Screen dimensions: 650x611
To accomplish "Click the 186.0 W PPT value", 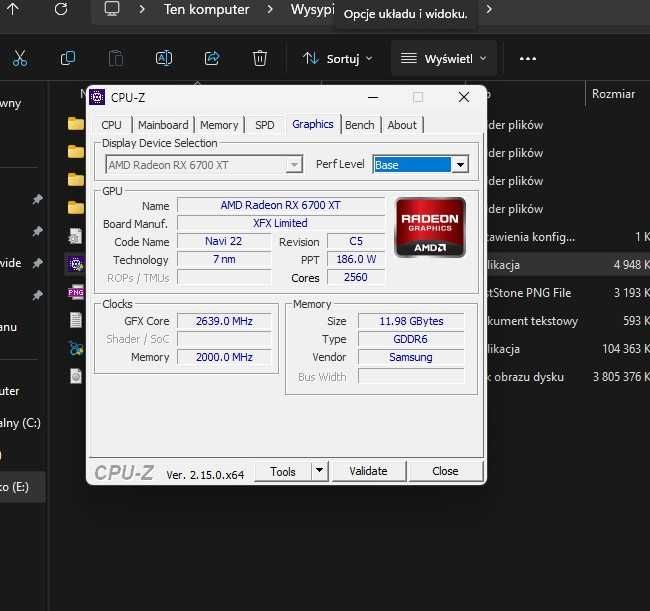I will pos(356,259).
